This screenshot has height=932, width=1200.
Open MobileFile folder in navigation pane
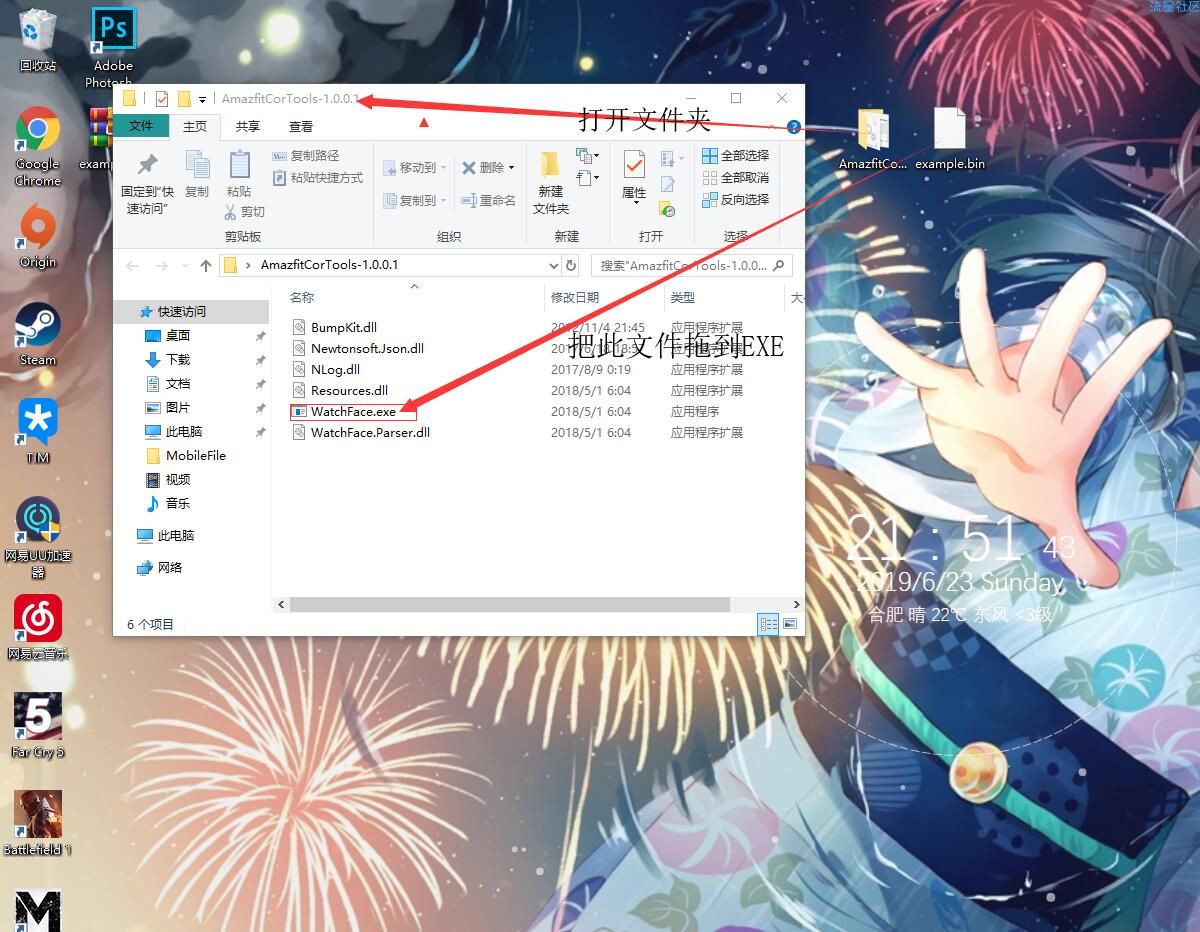coord(186,455)
